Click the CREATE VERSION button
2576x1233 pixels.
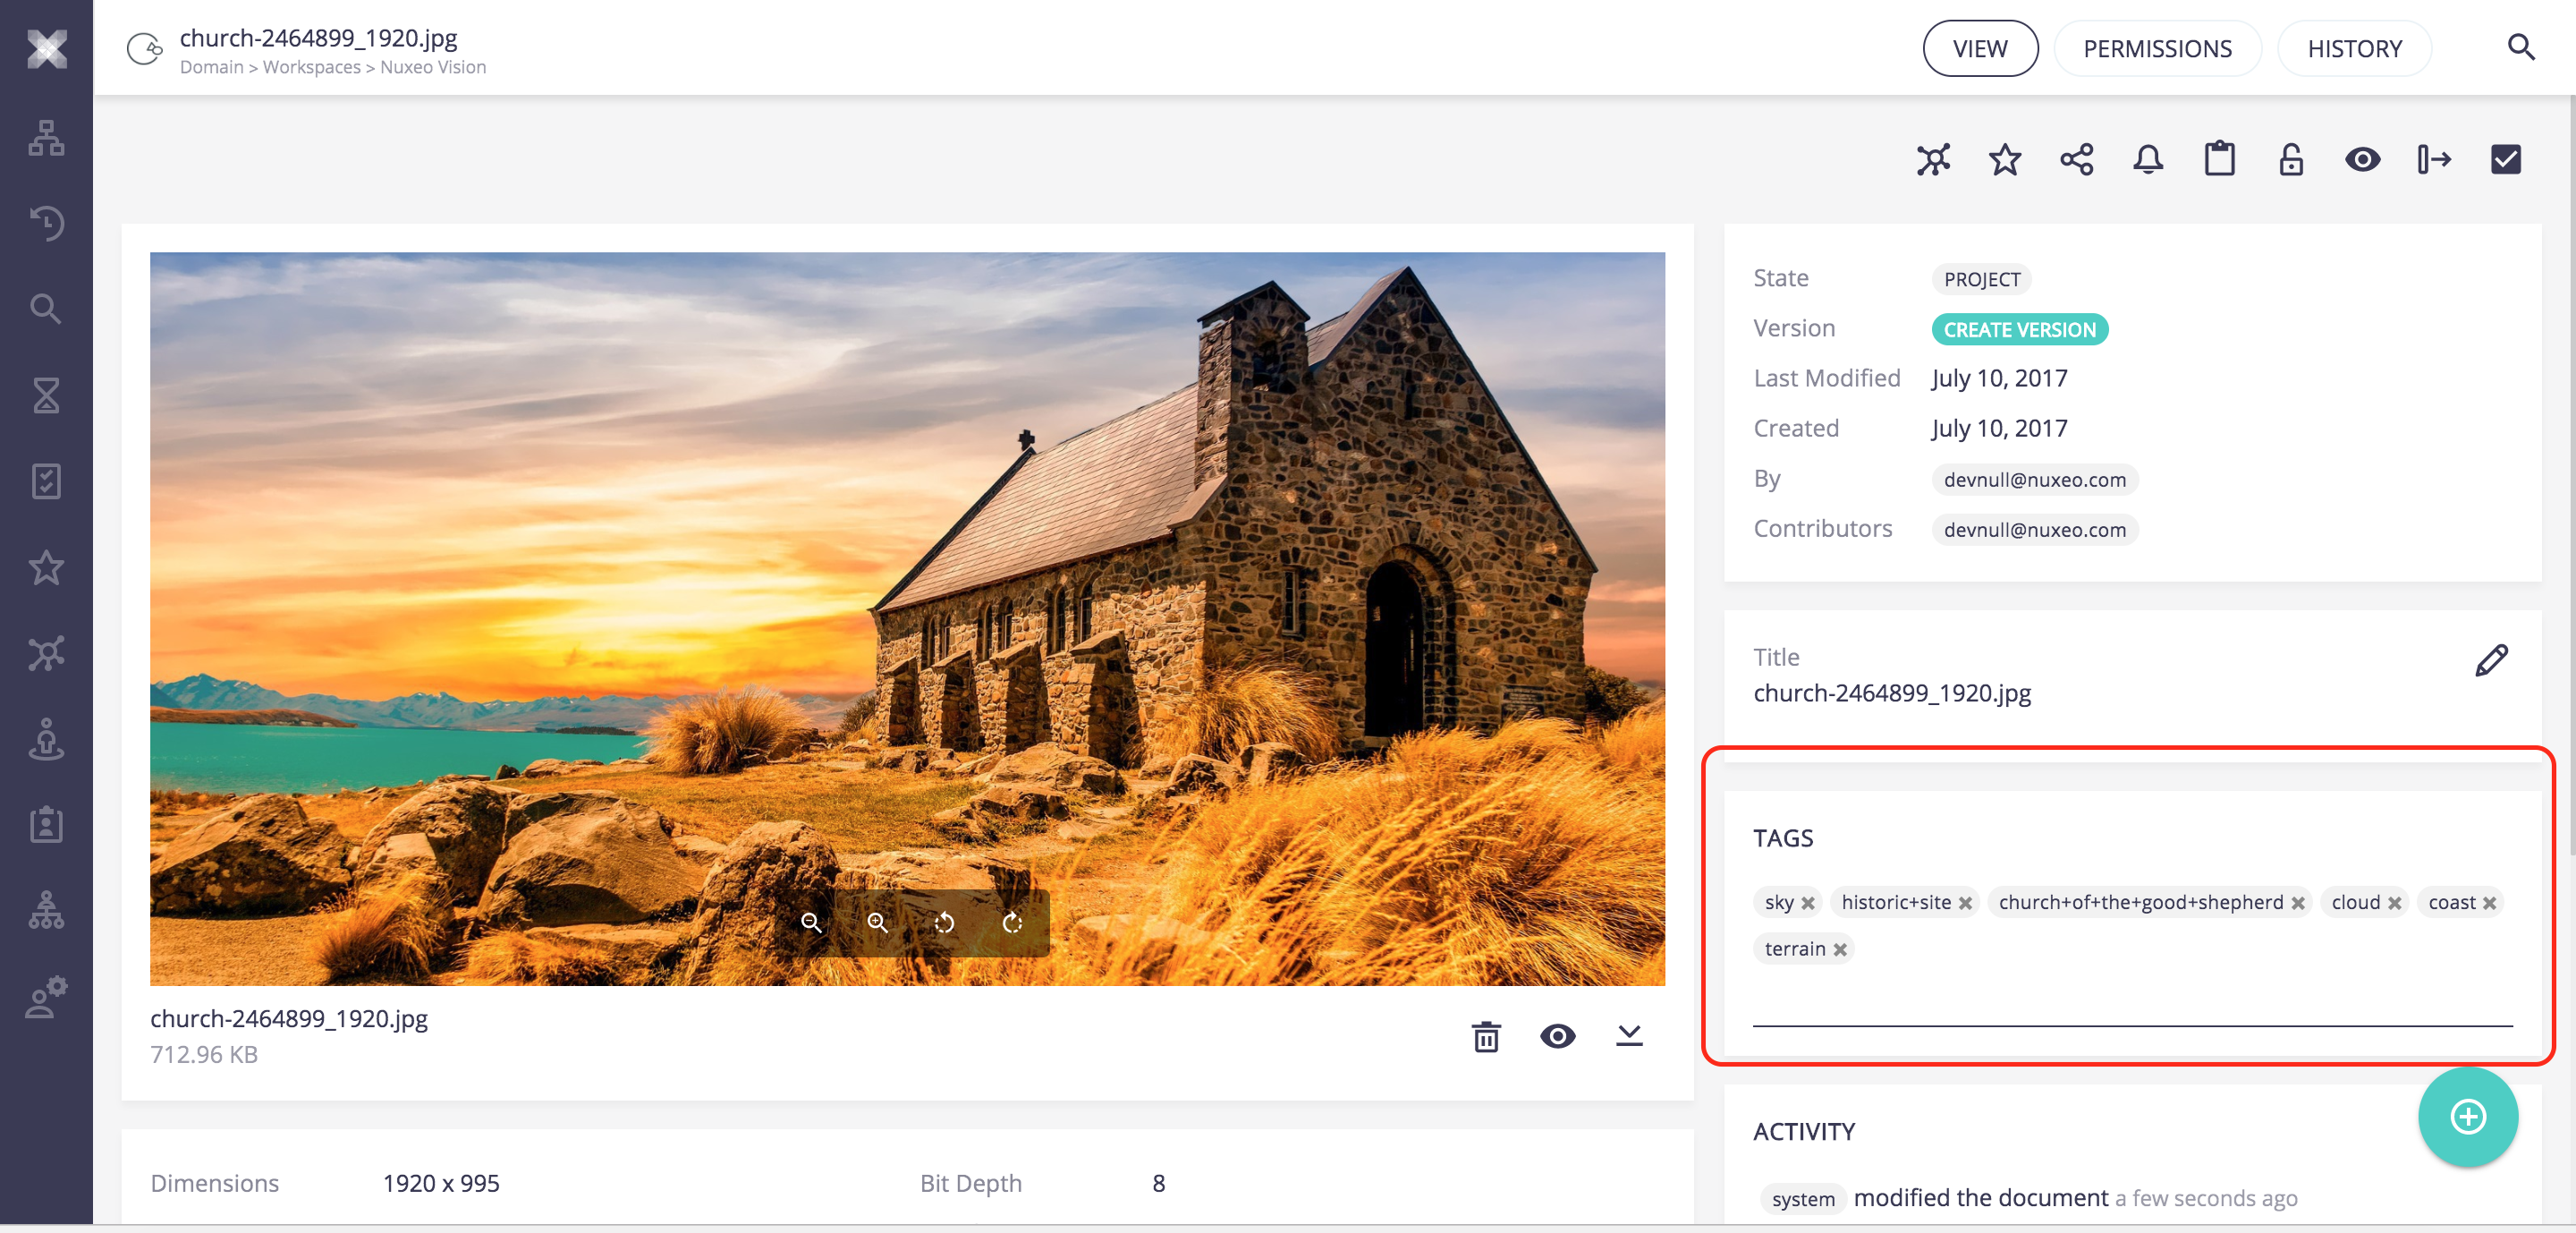click(2019, 330)
